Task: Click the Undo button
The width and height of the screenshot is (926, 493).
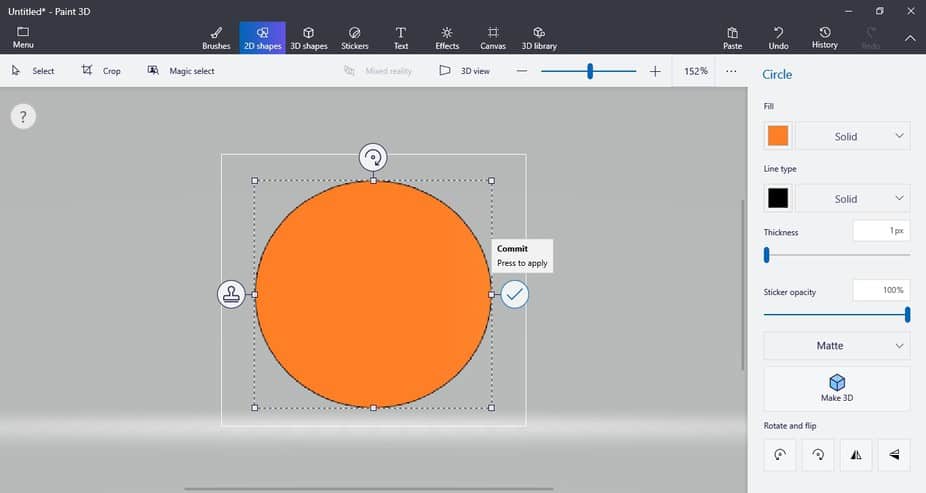Action: tap(778, 38)
